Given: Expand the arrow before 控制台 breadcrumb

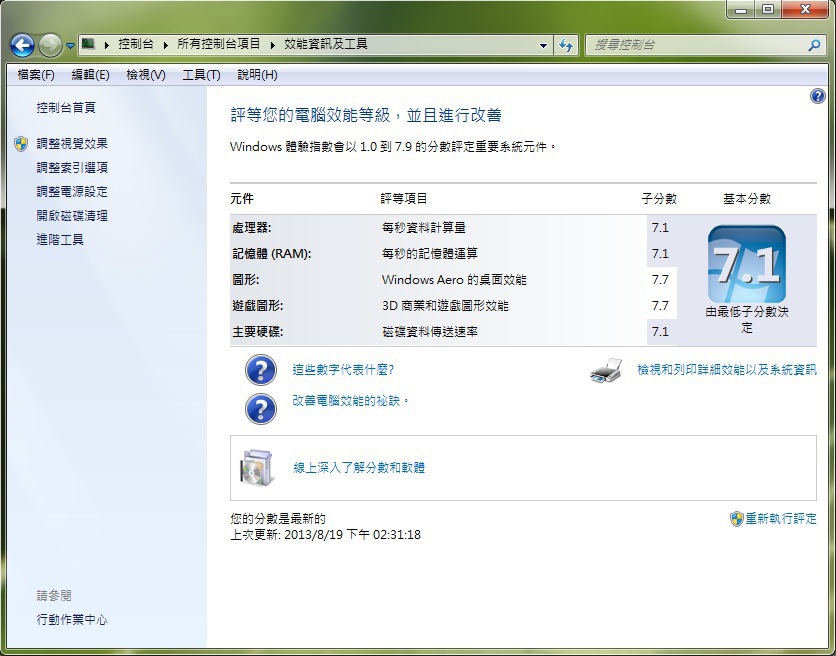Looking at the screenshot, I should coord(107,45).
